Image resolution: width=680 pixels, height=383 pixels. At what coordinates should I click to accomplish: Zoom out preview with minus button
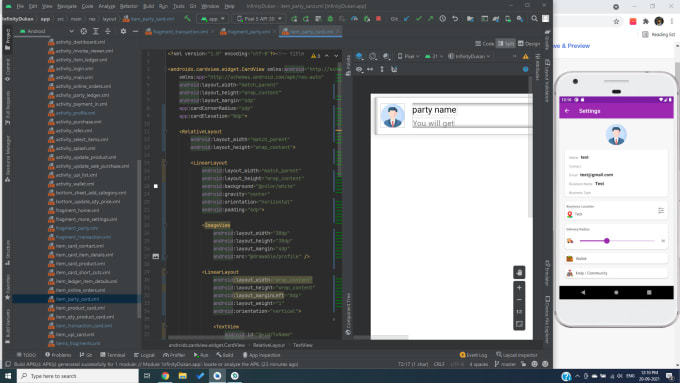(x=519, y=300)
